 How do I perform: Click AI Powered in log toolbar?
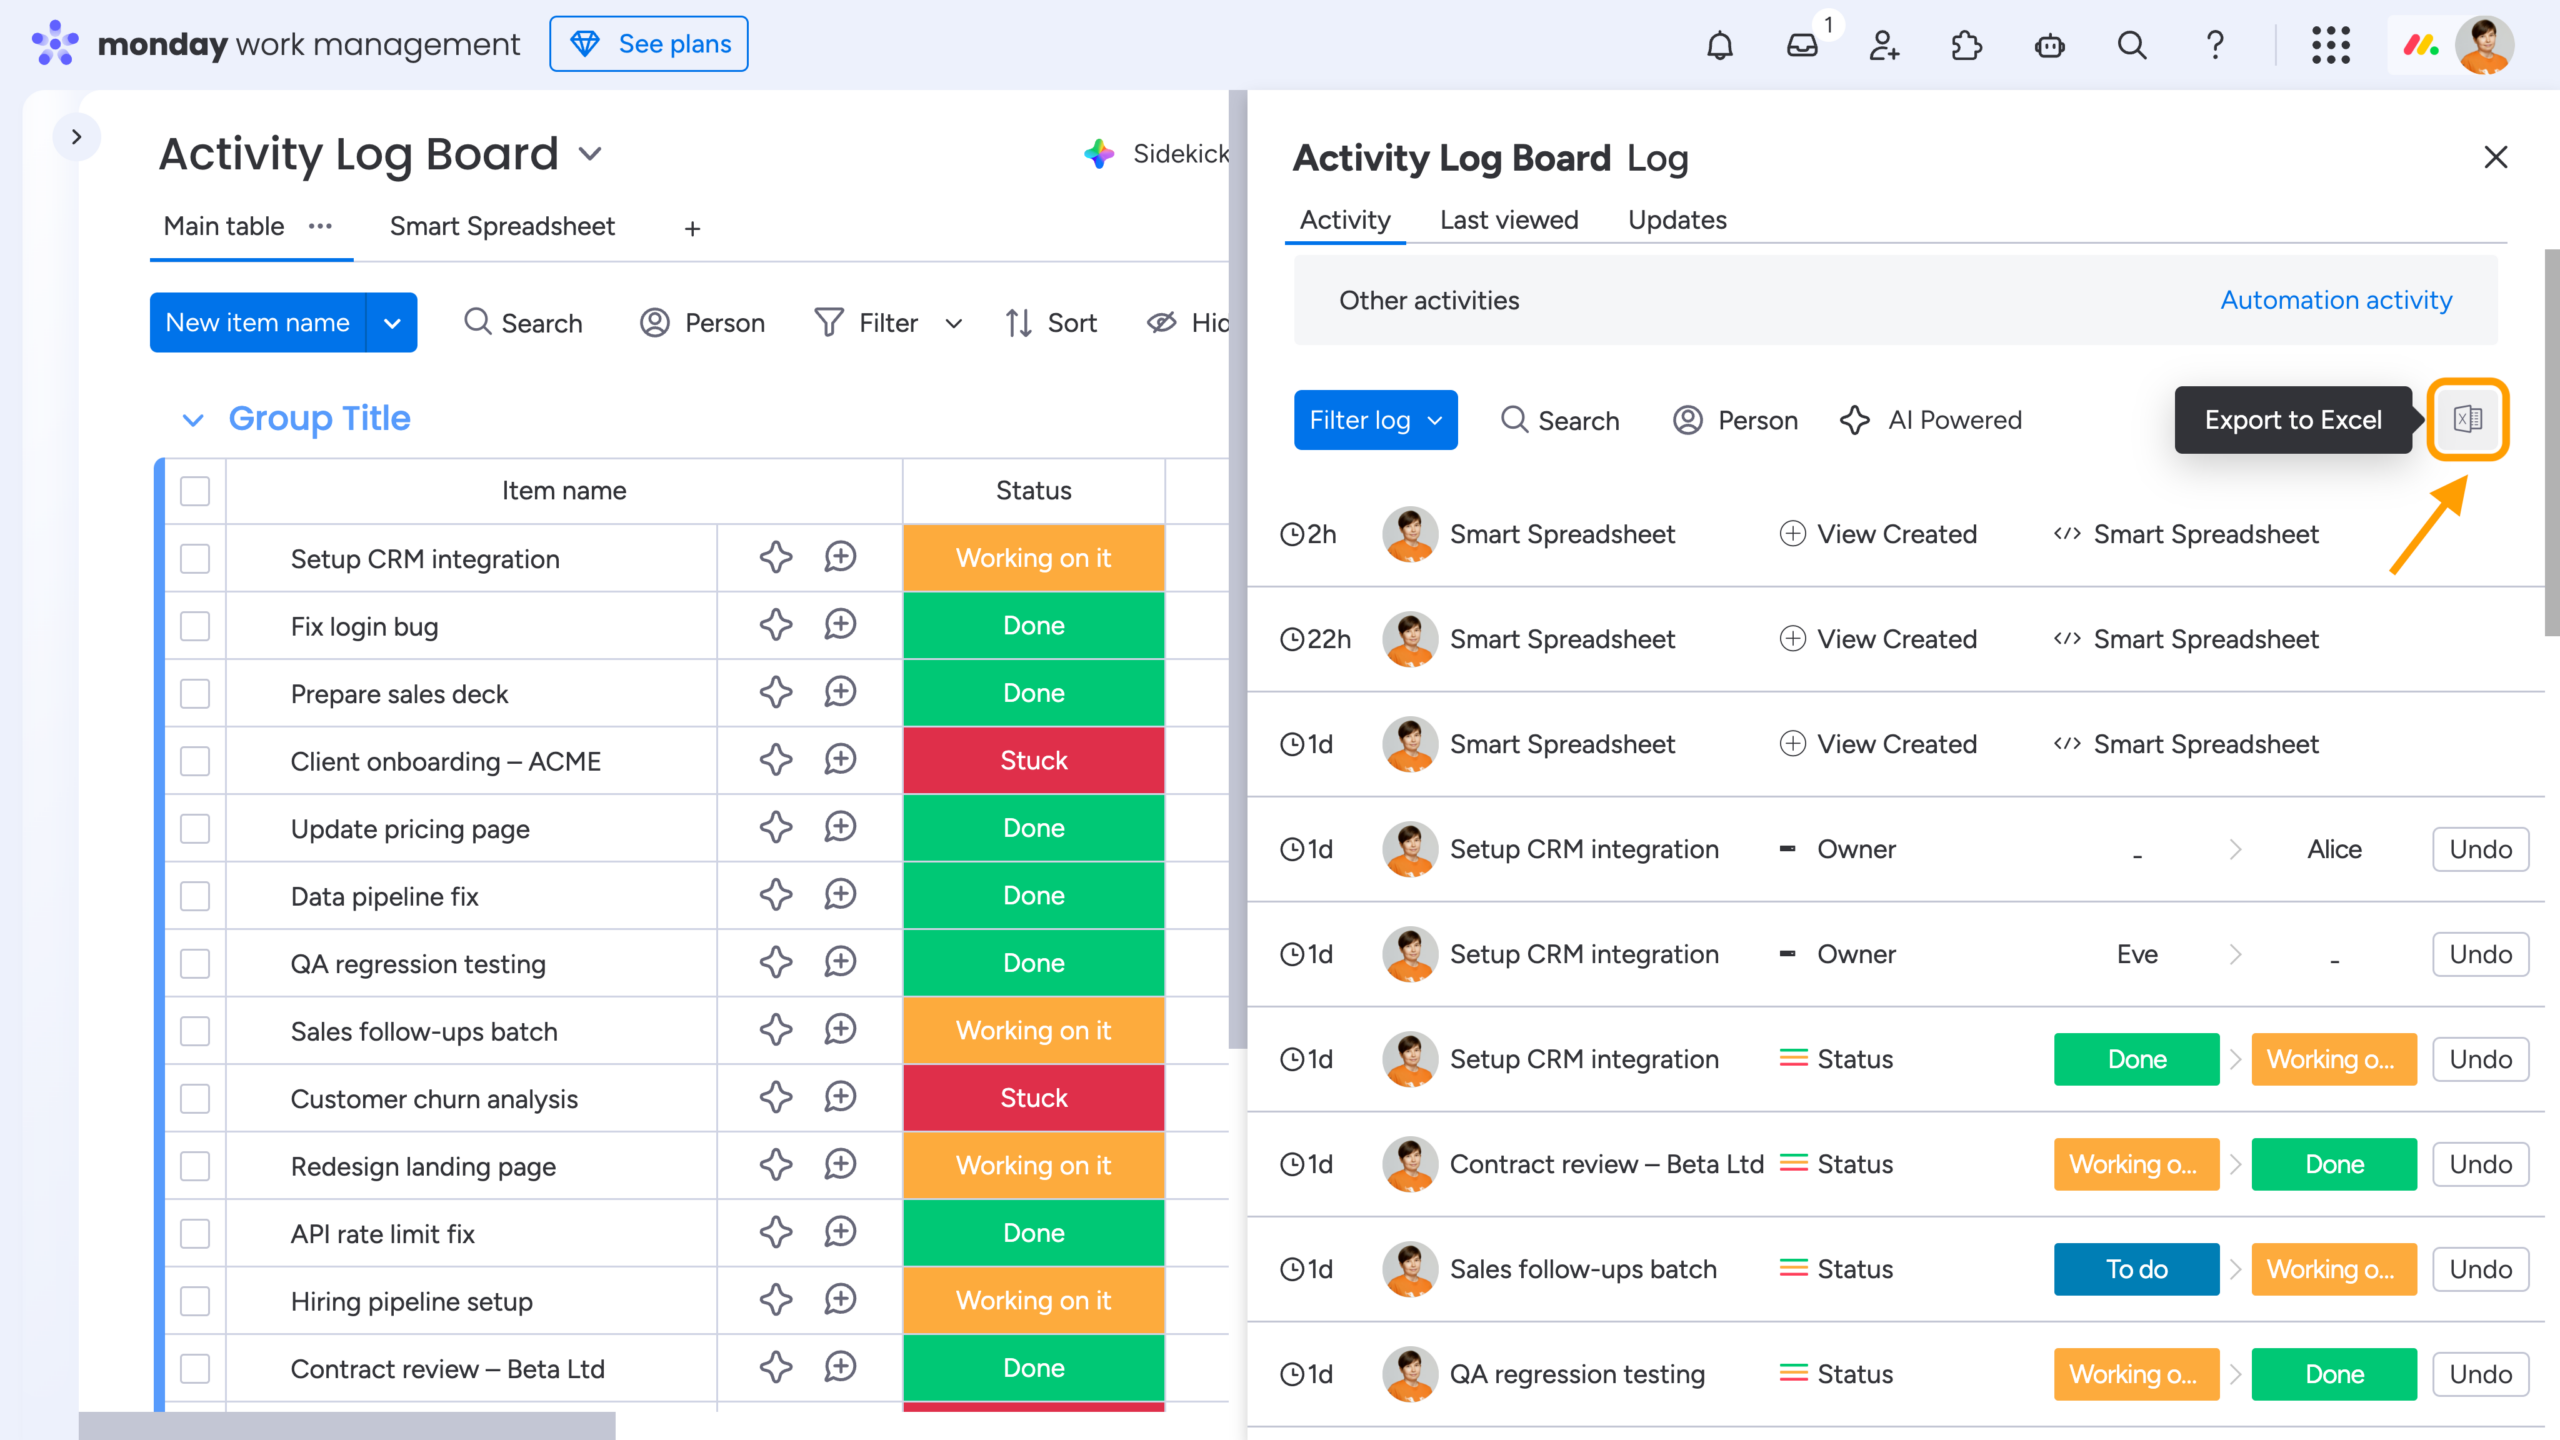[x=1931, y=420]
